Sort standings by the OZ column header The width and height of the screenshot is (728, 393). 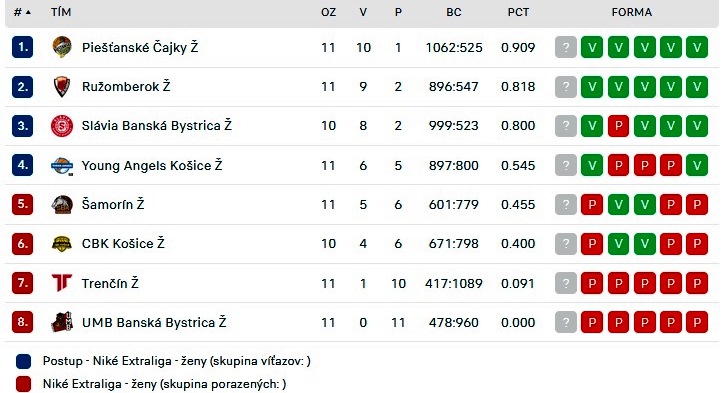click(x=328, y=12)
